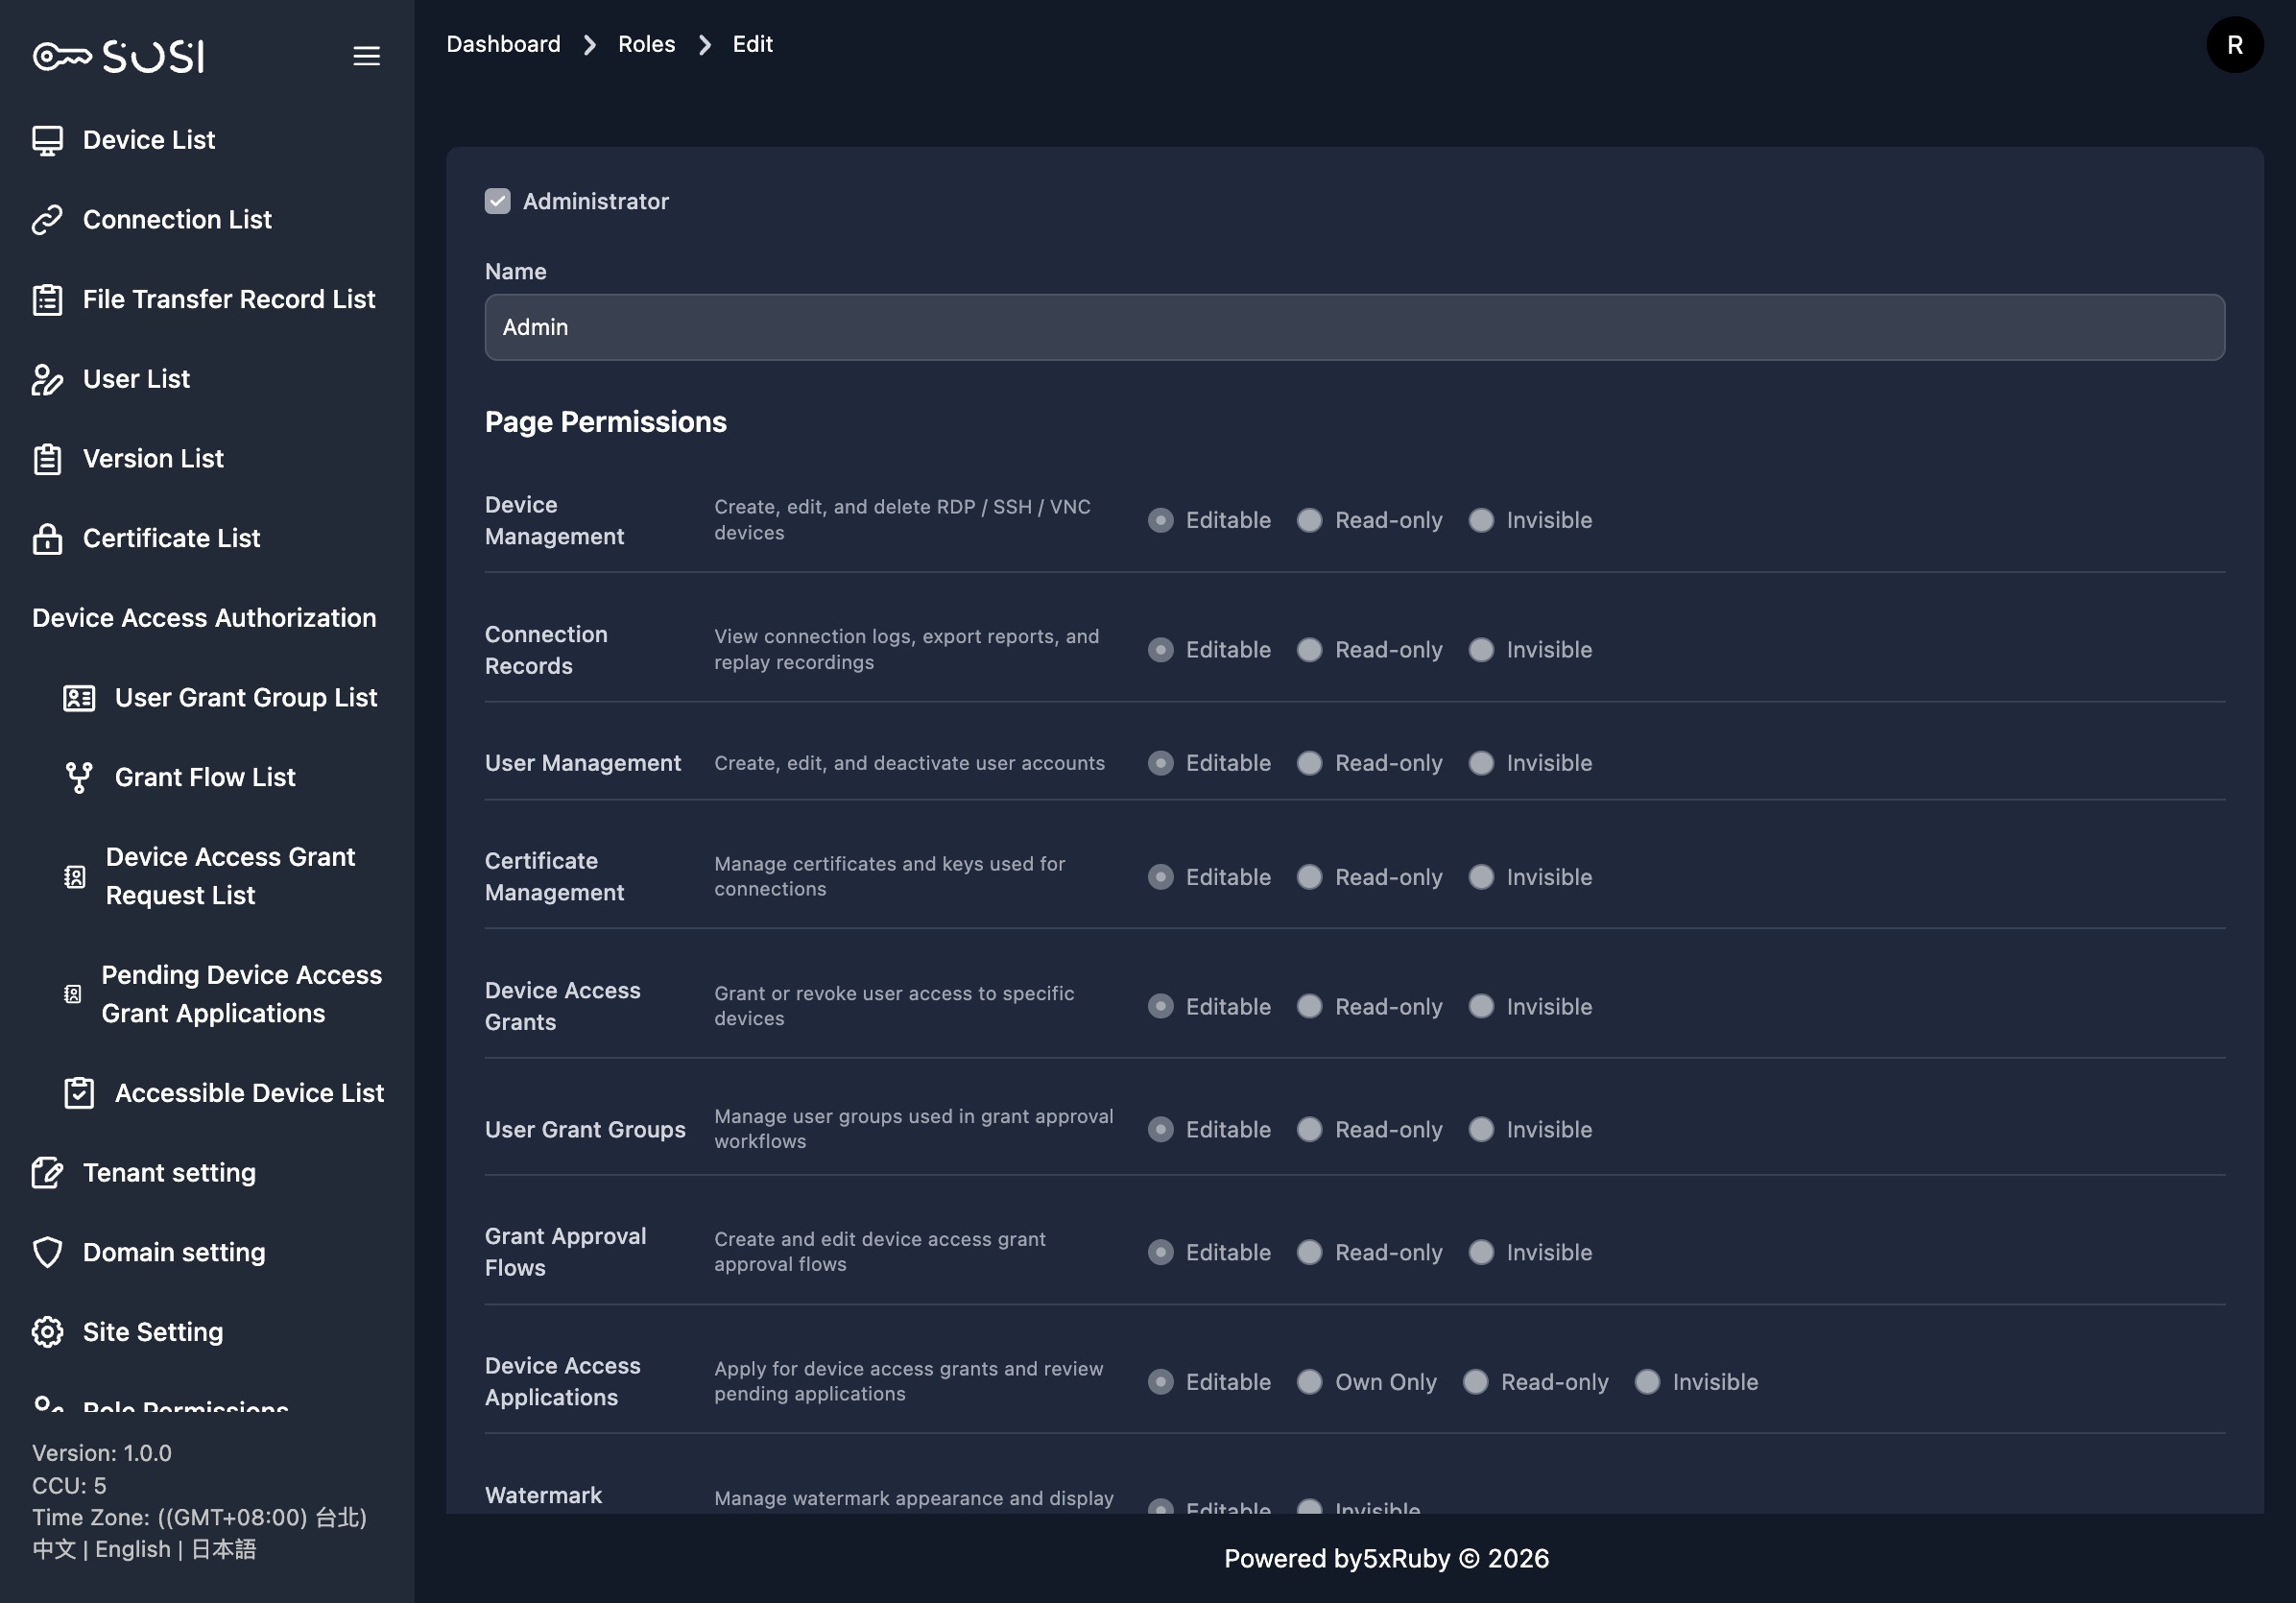This screenshot has height=1603, width=2296.
Task: Uncheck the Administrator checkbox
Action: 497,201
